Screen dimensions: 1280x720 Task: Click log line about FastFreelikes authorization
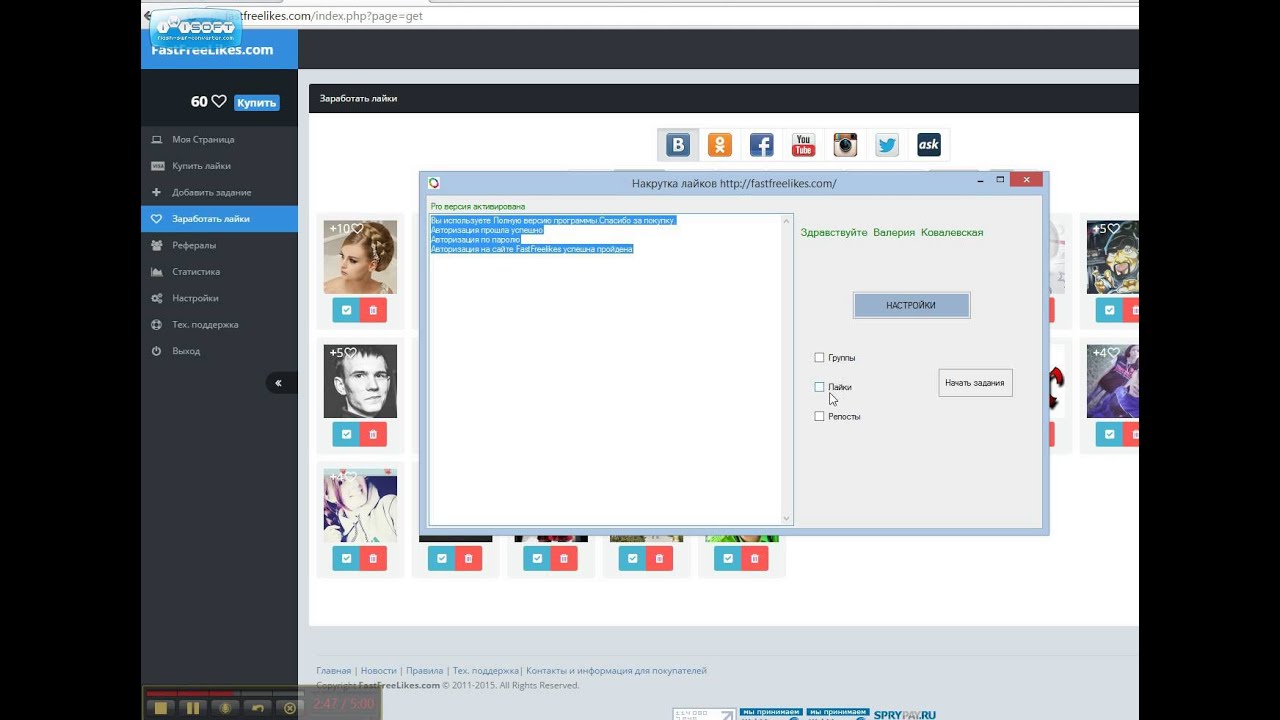(x=532, y=249)
